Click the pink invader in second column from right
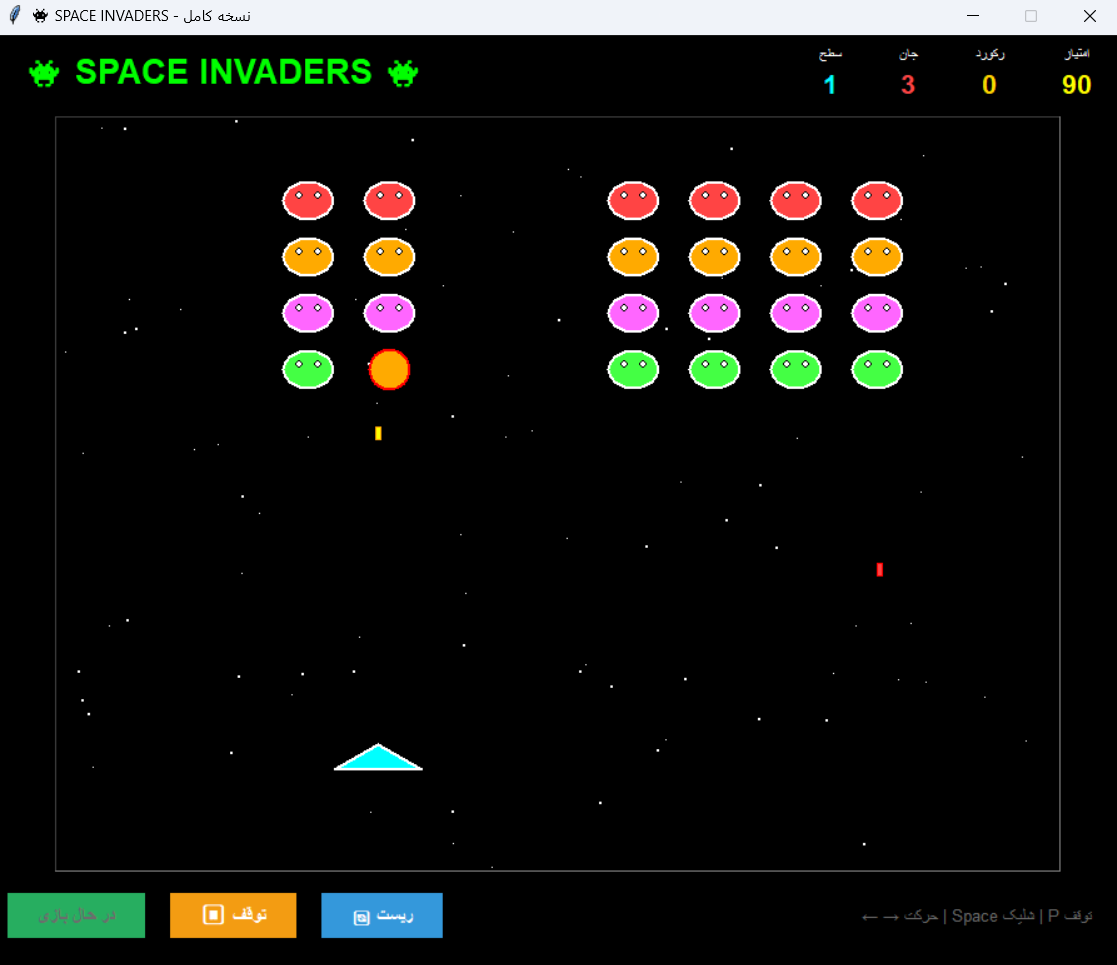The width and height of the screenshot is (1117, 965). pyautogui.click(x=796, y=313)
